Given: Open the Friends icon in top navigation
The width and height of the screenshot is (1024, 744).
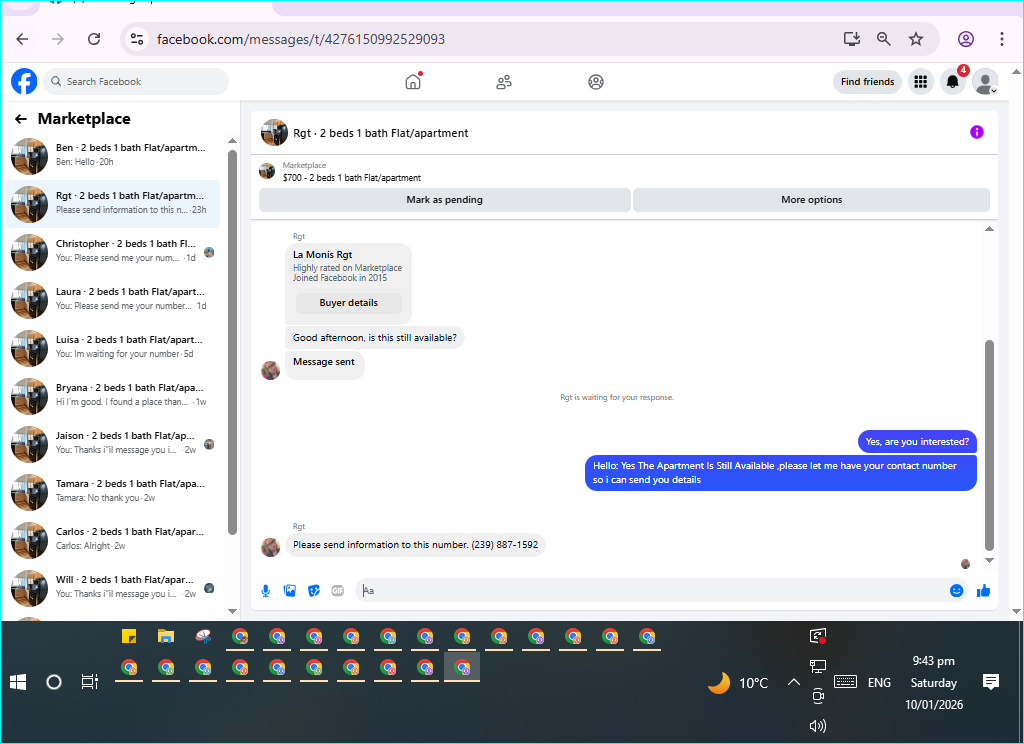Looking at the screenshot, I should point(504,82).
